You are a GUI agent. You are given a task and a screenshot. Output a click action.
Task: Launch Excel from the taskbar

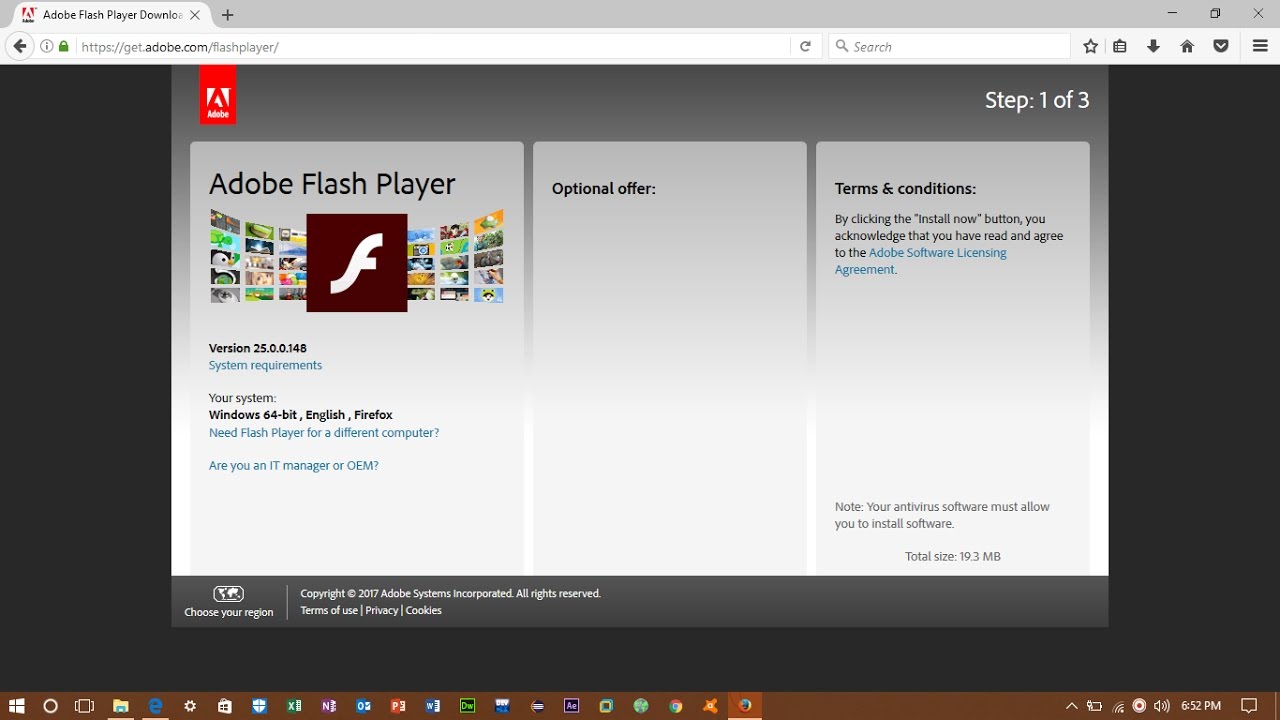tap(294, 705)
